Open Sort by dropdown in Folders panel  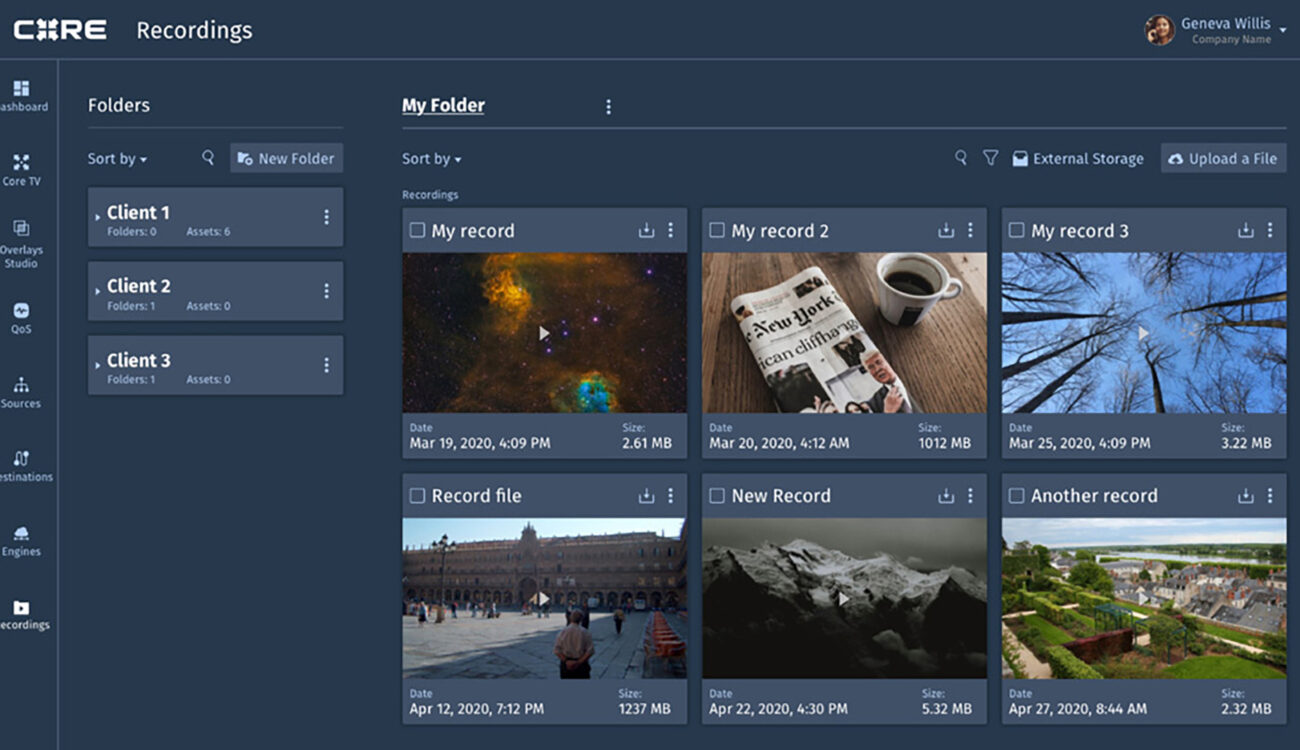coord(117,158)
